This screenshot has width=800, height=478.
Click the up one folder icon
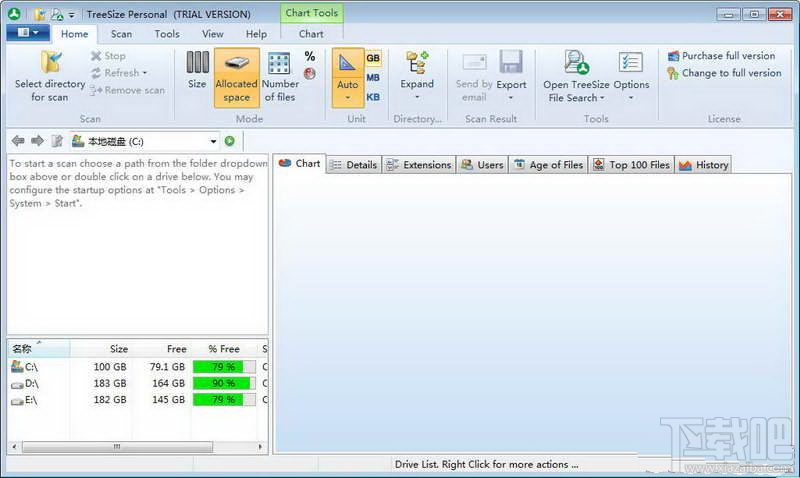tap(57, 141)
